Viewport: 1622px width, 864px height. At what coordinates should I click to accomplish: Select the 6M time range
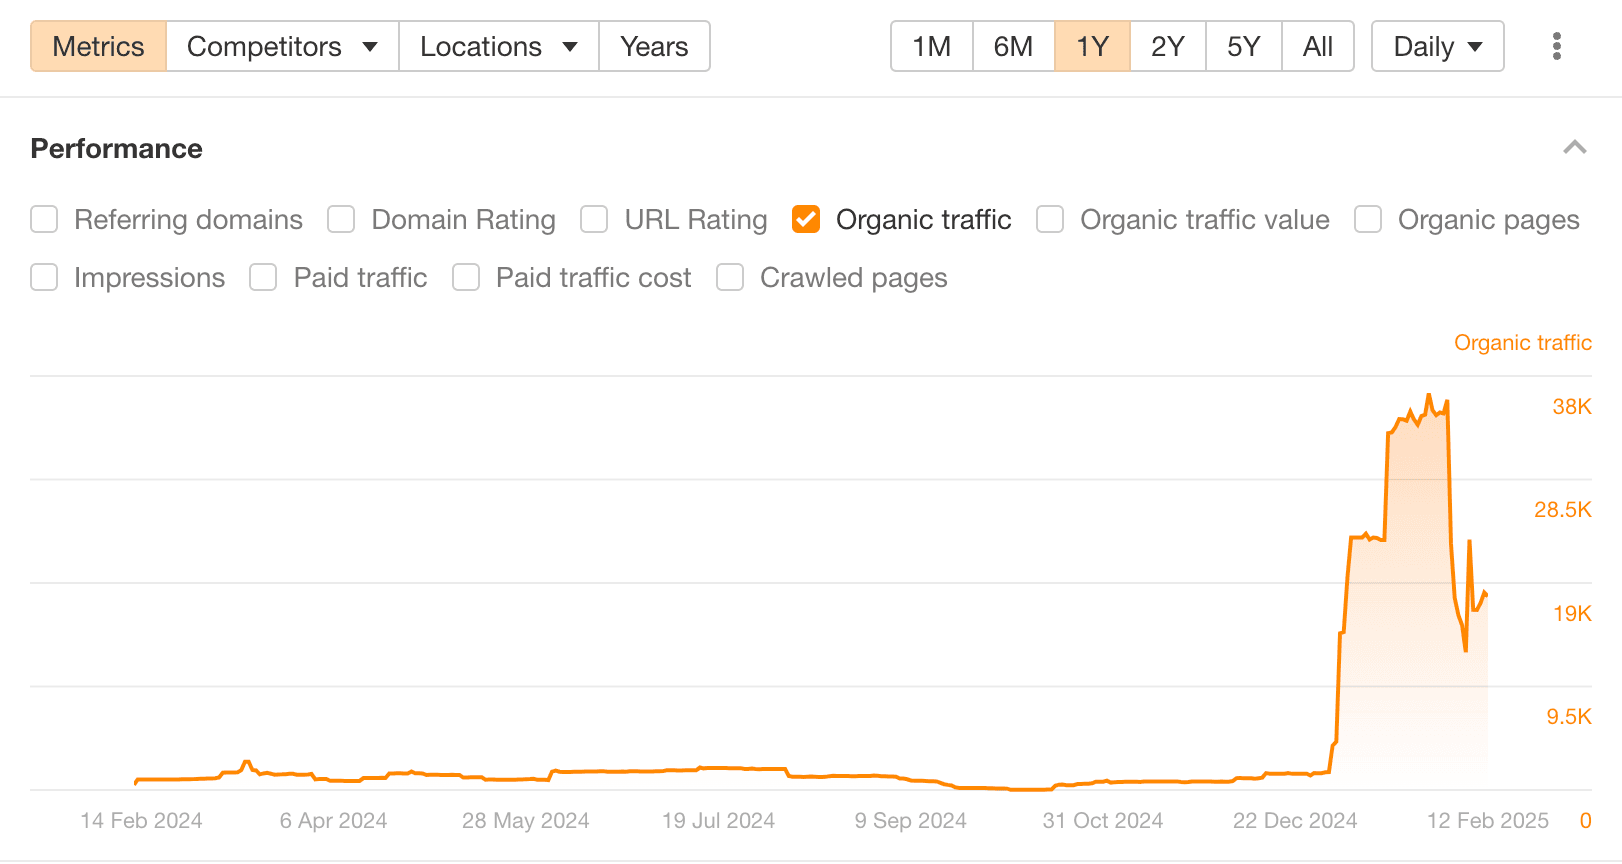(1012, 46)
